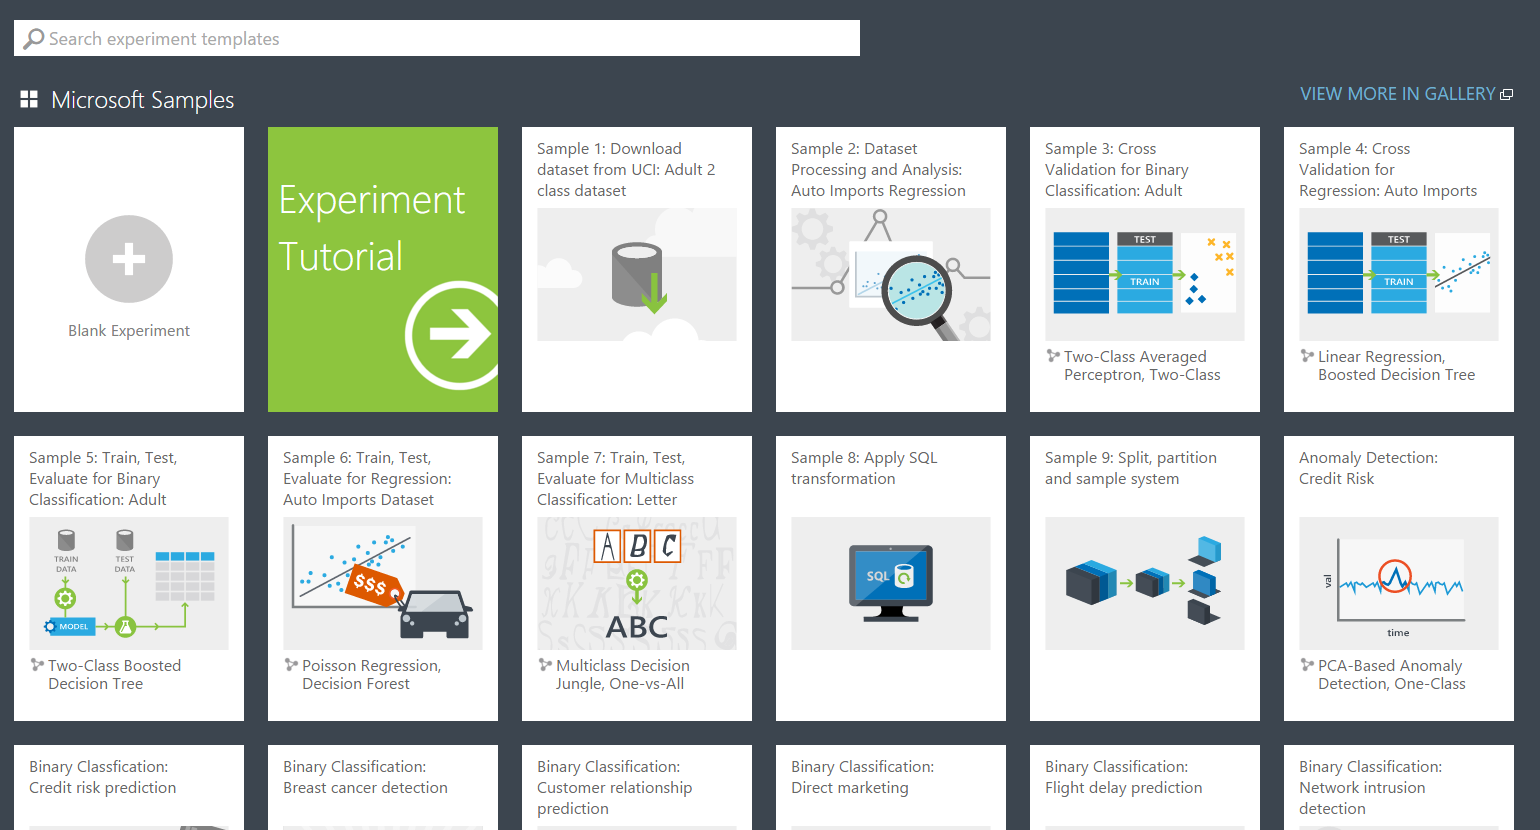Open Sample 1 database download thumbnail

(x=637, y=275)
